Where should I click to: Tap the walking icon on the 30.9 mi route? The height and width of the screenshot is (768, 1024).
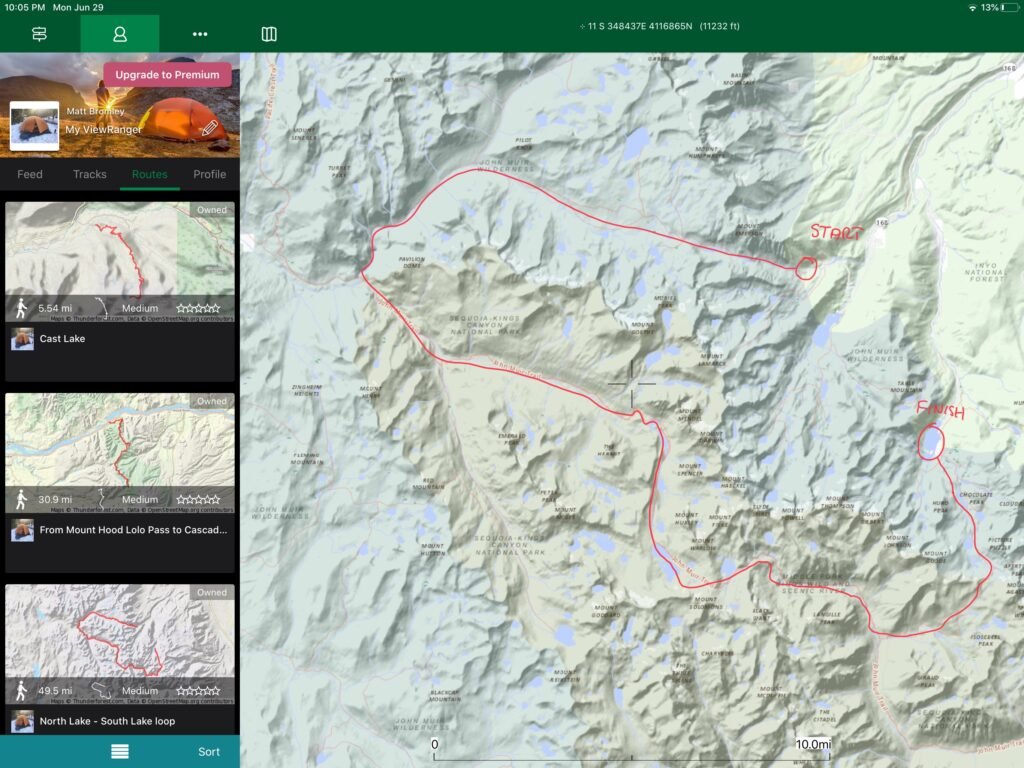click(x=22, y=499)
